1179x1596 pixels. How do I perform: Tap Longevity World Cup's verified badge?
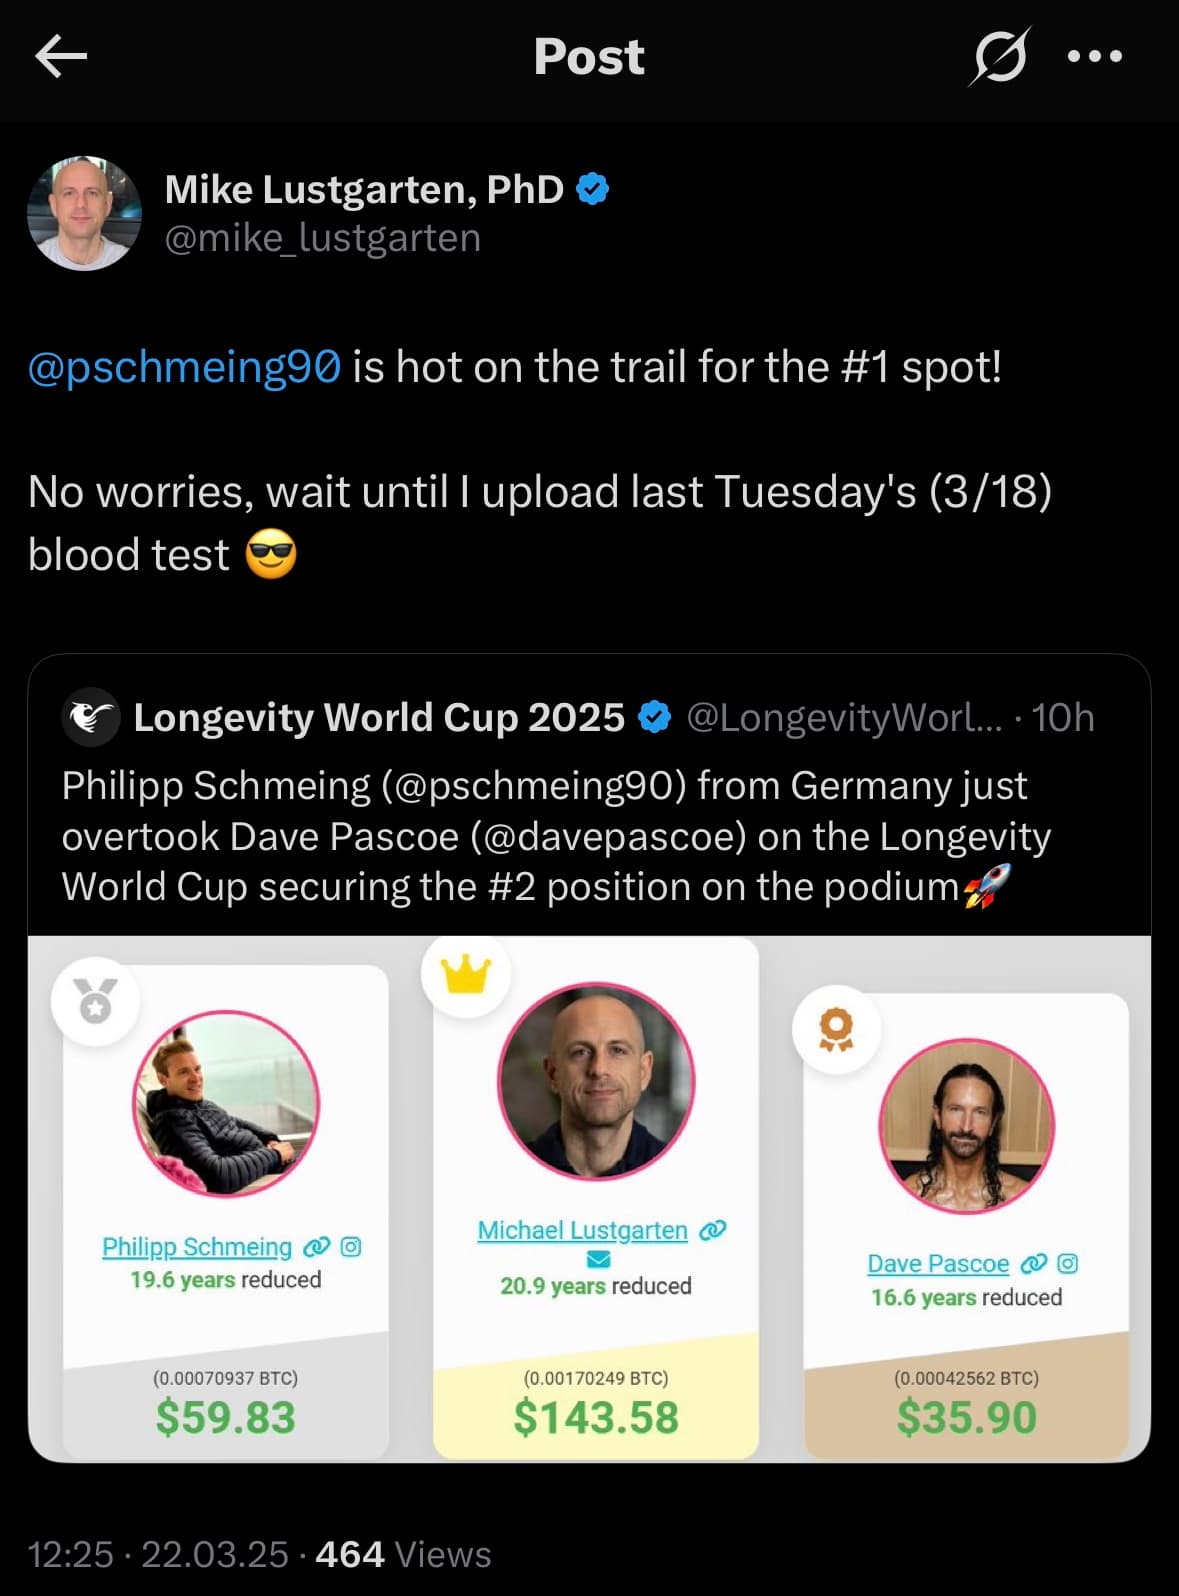[x=655, y=717]
